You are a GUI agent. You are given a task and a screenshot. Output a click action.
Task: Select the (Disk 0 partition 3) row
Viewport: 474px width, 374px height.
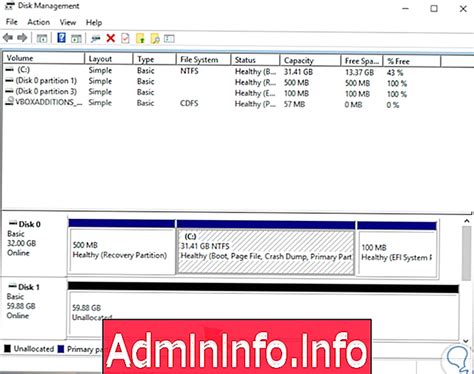tap(222, 93)
